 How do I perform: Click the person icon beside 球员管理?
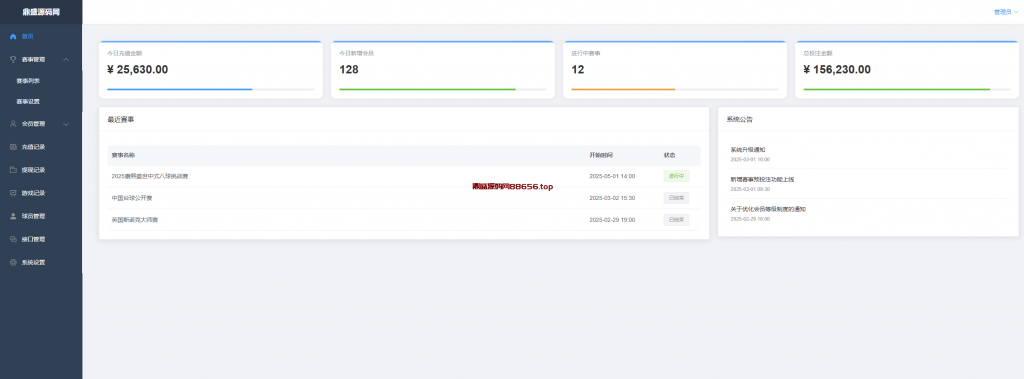click(x=13, y=216)
